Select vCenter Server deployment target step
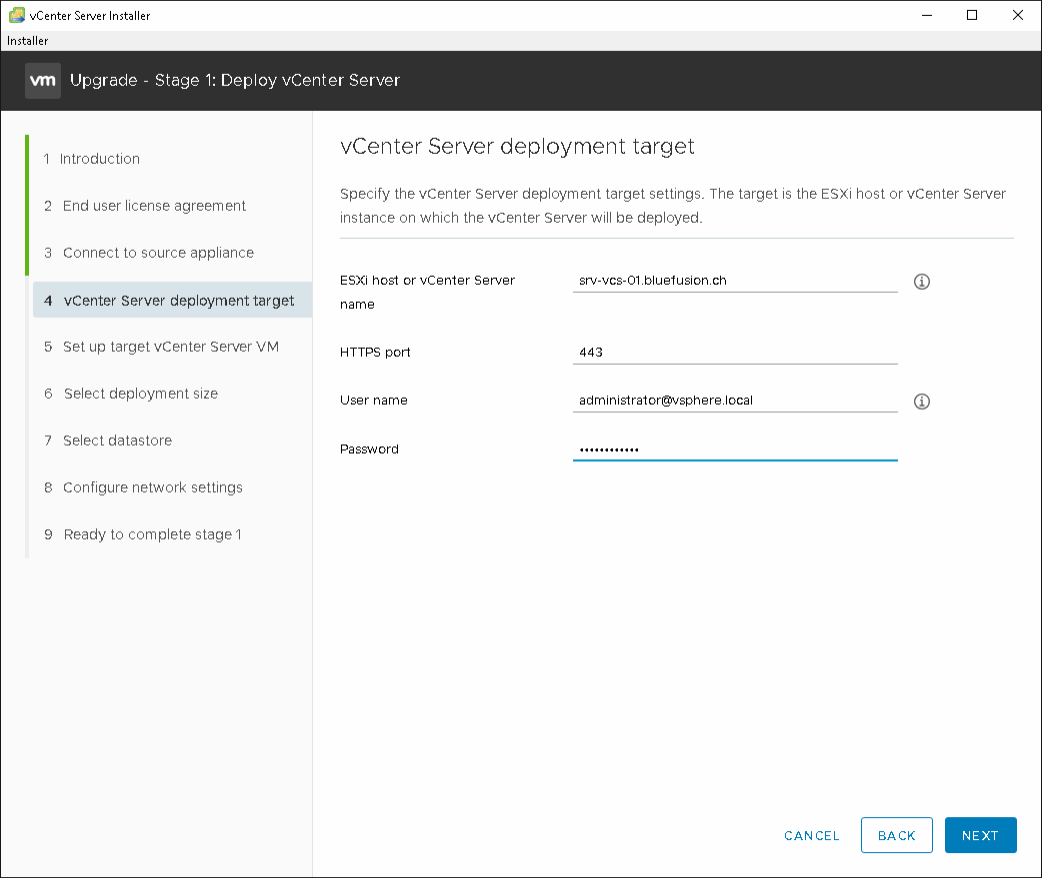 click(178, 300)
